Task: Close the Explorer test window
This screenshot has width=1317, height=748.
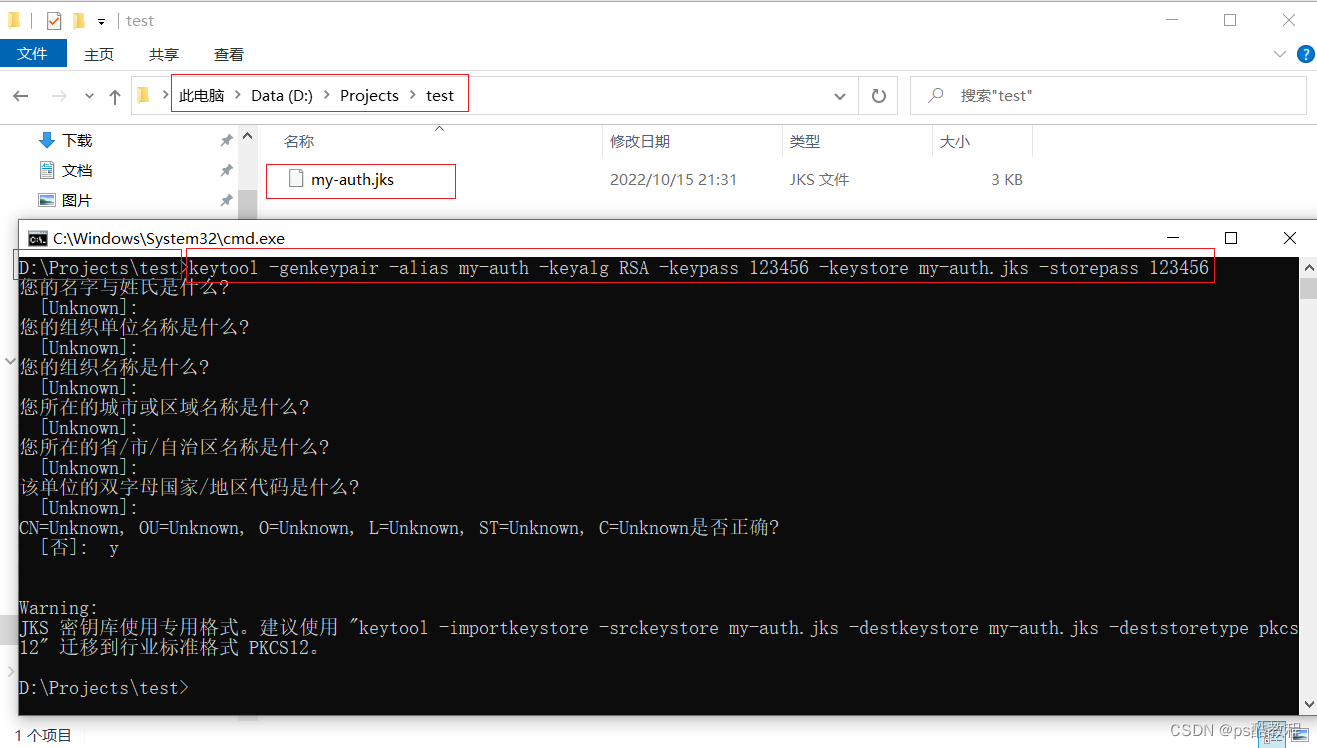Action: pyautogui.click(x=1289, y=20)
